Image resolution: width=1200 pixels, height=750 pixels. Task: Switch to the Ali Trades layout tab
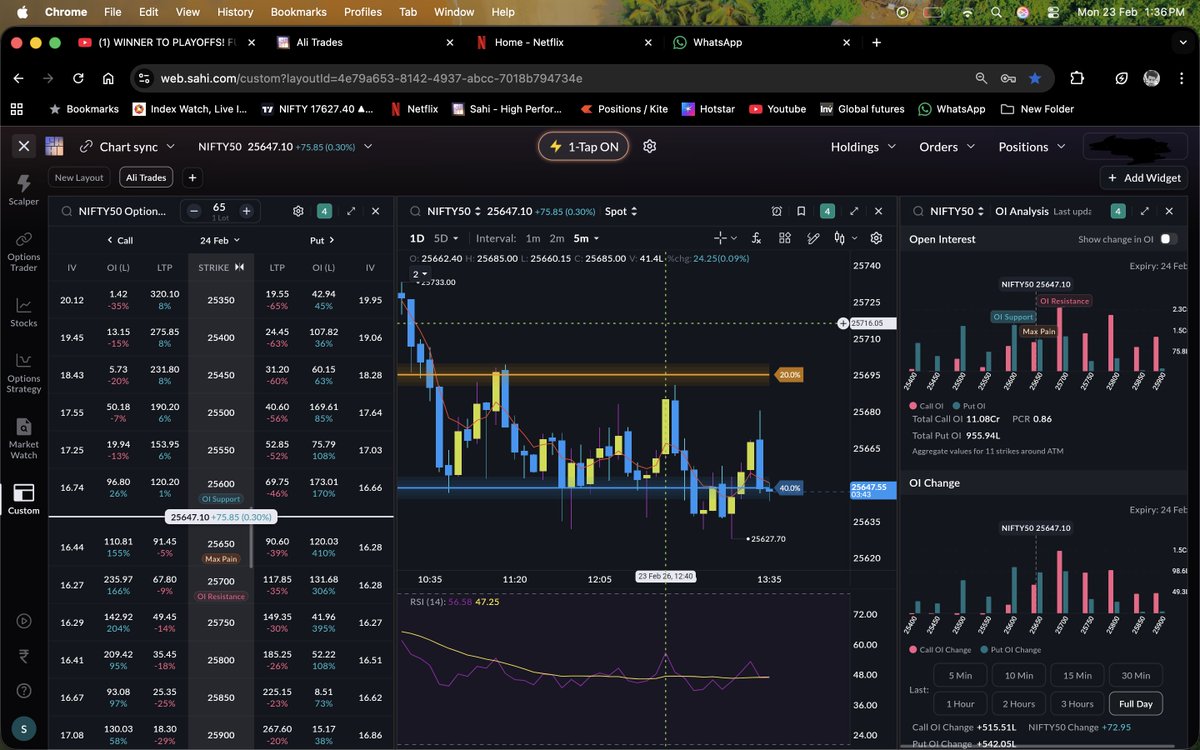[x=146, y=177]
